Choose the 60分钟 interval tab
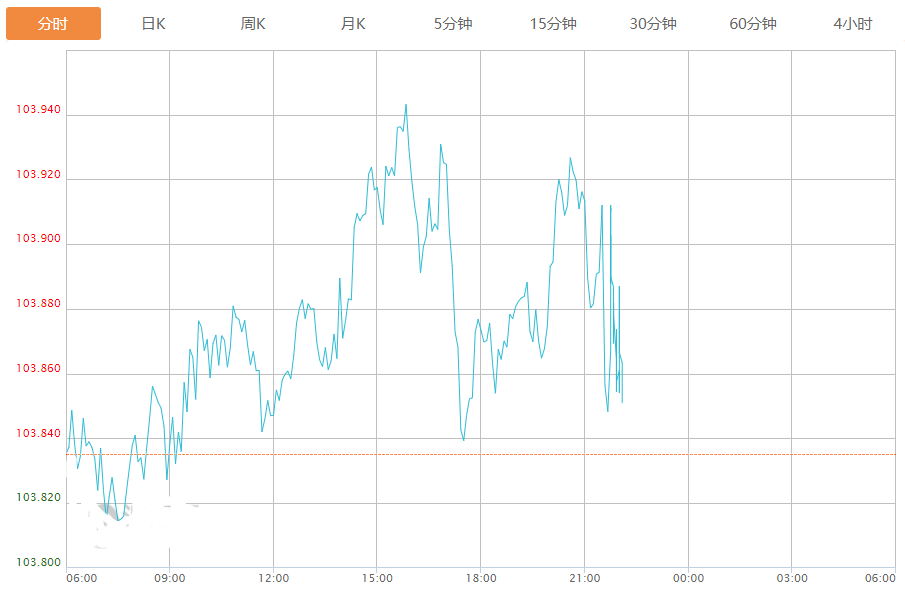 [x=753, y=24]
